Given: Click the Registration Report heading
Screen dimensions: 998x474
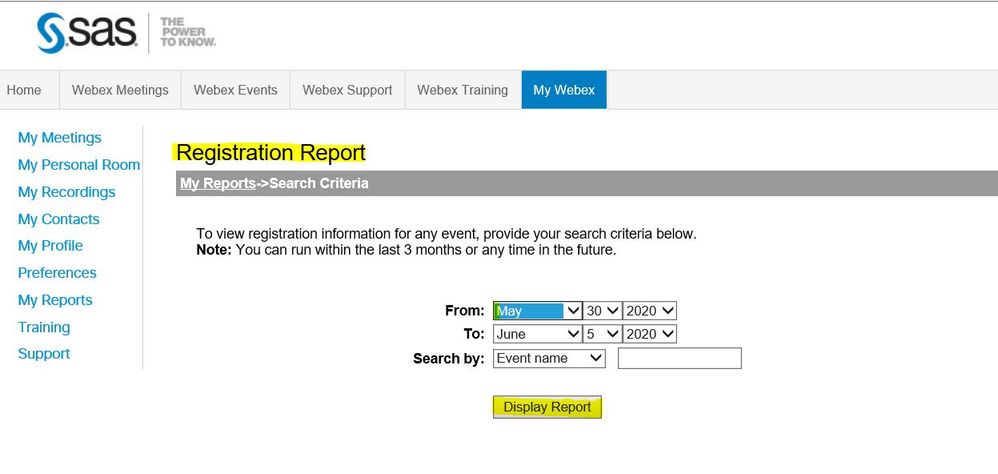Looking at the screenshot, I should [x=271, y=153].
